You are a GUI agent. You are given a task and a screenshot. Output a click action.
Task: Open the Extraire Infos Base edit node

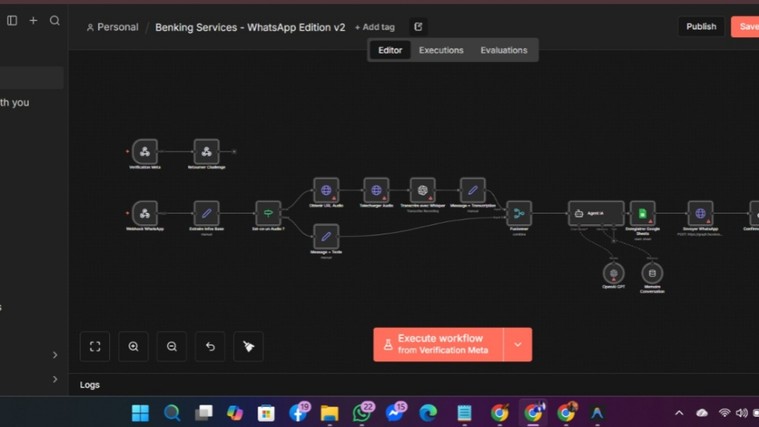tap(206, 213)
